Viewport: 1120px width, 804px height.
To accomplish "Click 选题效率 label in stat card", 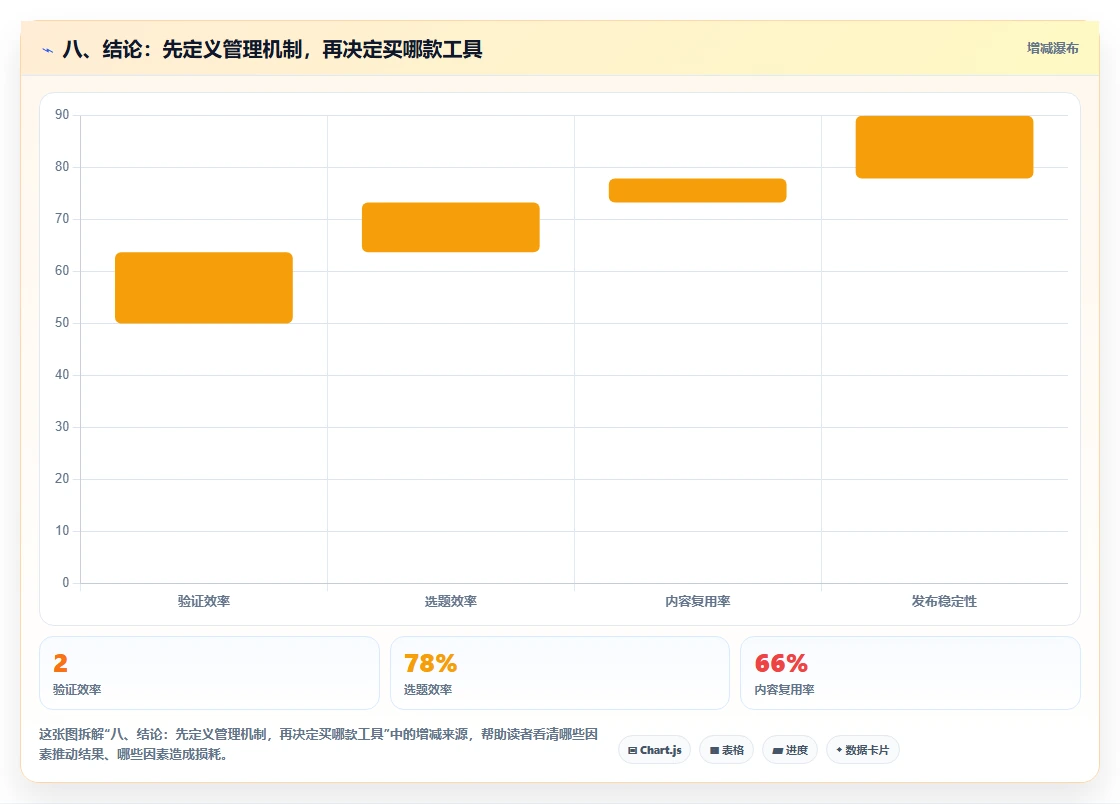I will 428,690.
